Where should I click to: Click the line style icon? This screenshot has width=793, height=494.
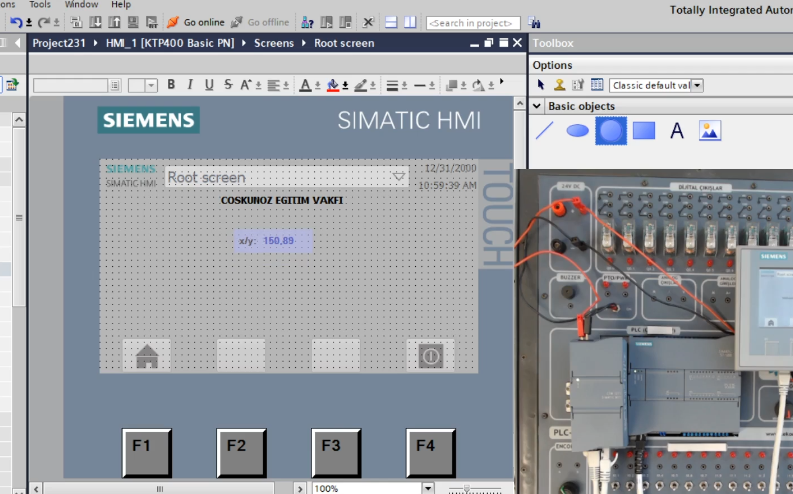tap(420, 85)
